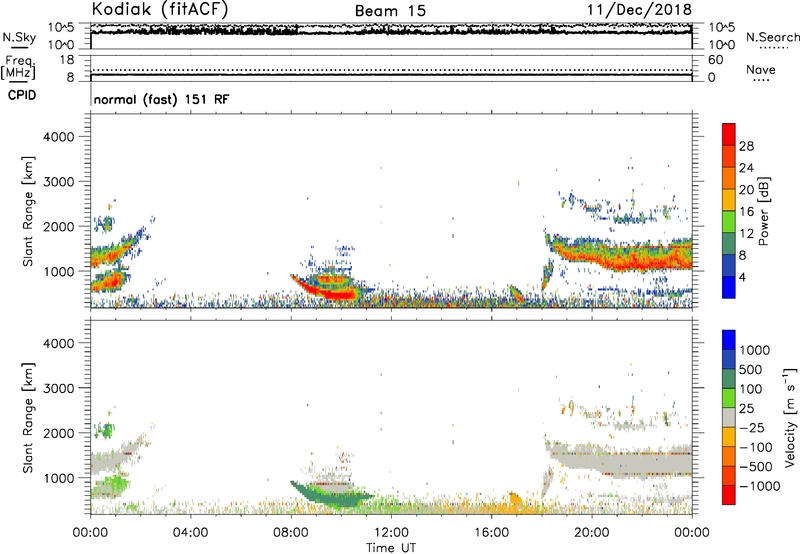The height and width of the screenshot is (554, 800).
Task: Click the 4000 tick on the power panel
Action: (x=59, y=137)
